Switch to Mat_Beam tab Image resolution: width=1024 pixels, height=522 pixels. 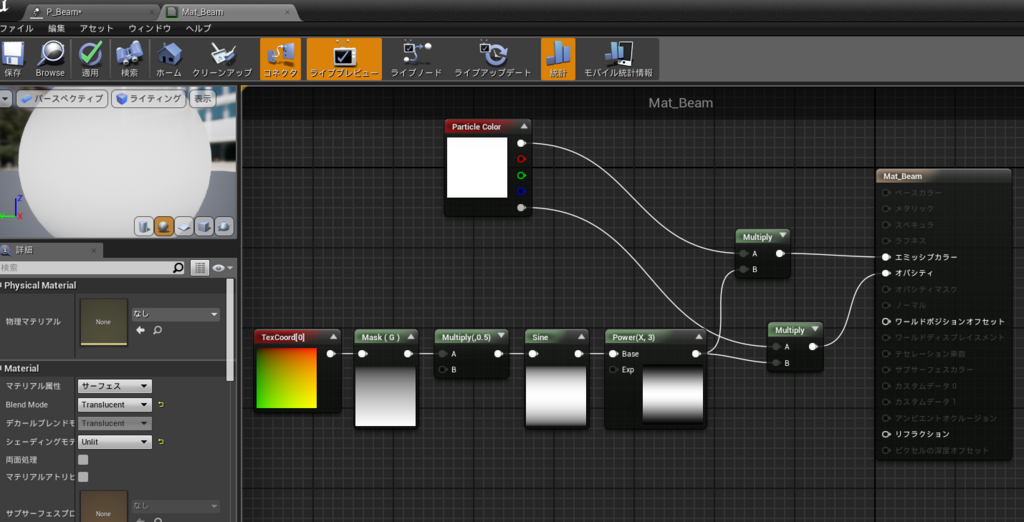click(229, 12)
